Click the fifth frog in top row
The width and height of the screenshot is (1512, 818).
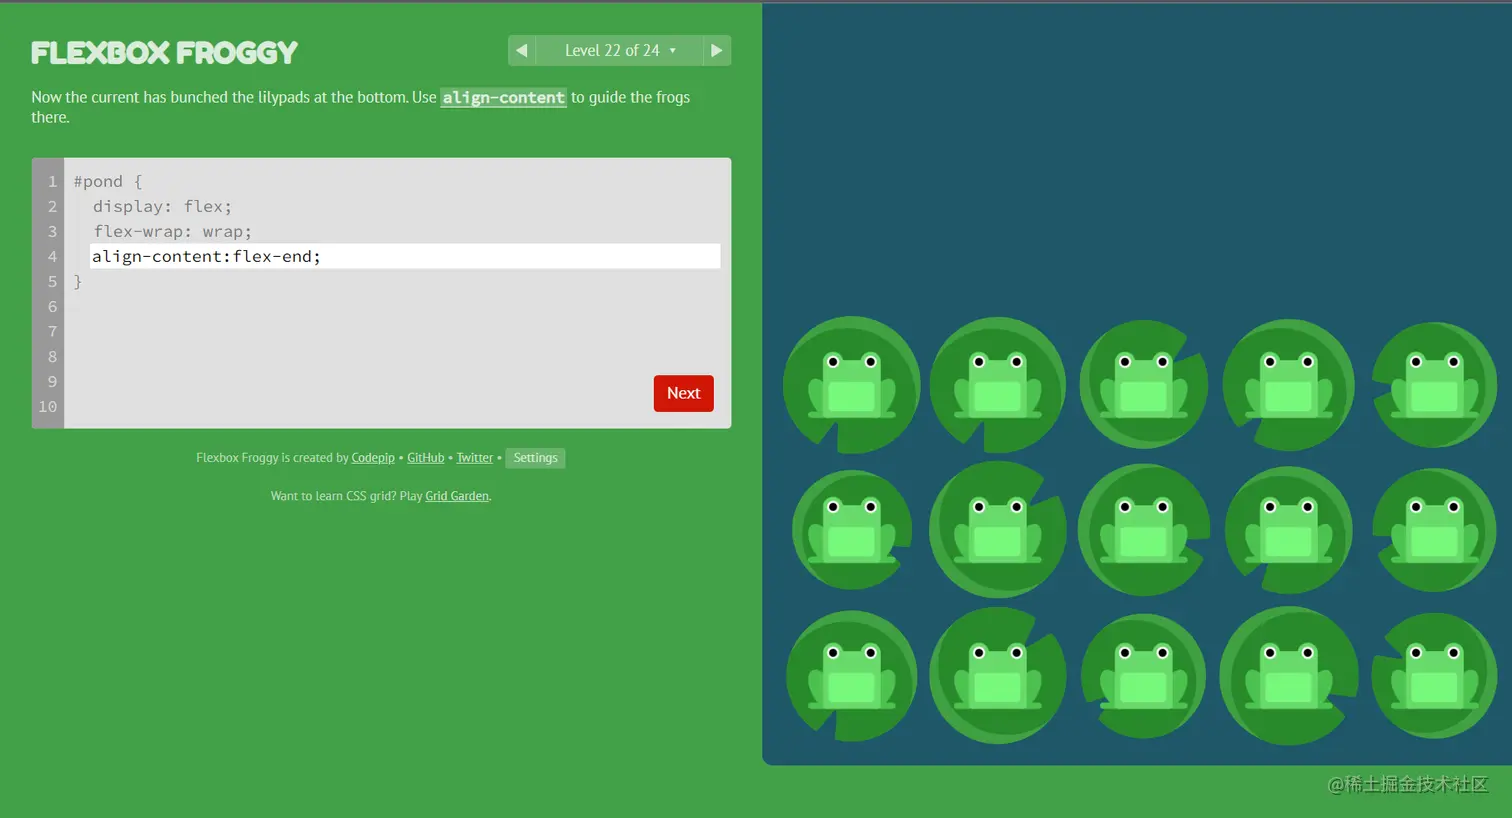[1435, 385]
